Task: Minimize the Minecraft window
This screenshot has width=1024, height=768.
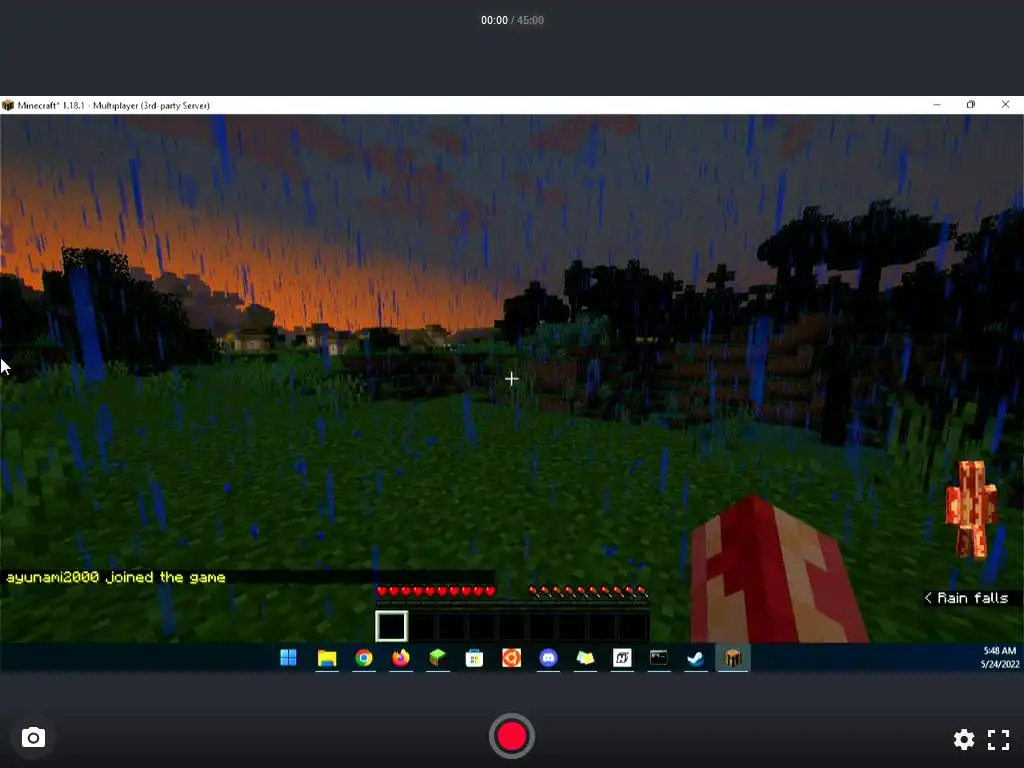Action: 937,104
